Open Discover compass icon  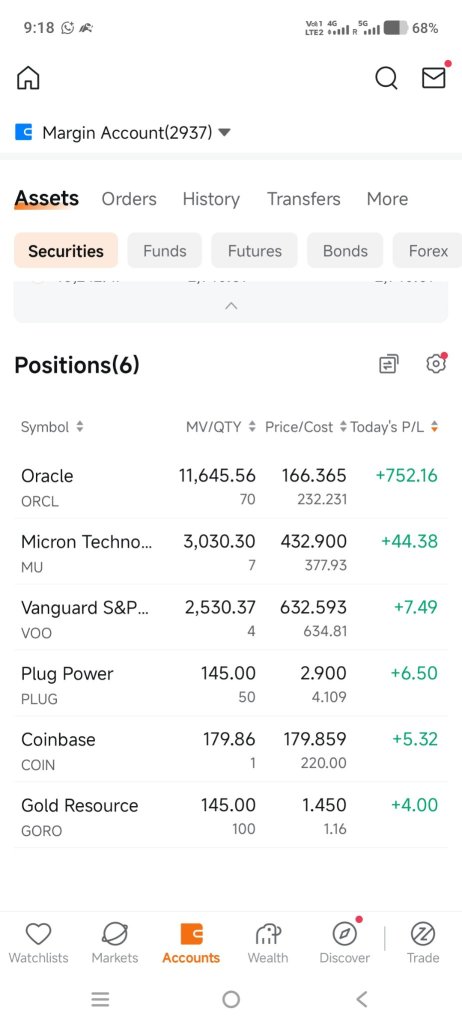(x=344, y=934)
